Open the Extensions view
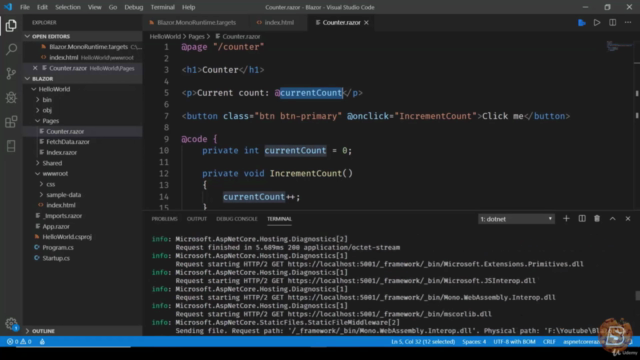 tap(11, 121)
